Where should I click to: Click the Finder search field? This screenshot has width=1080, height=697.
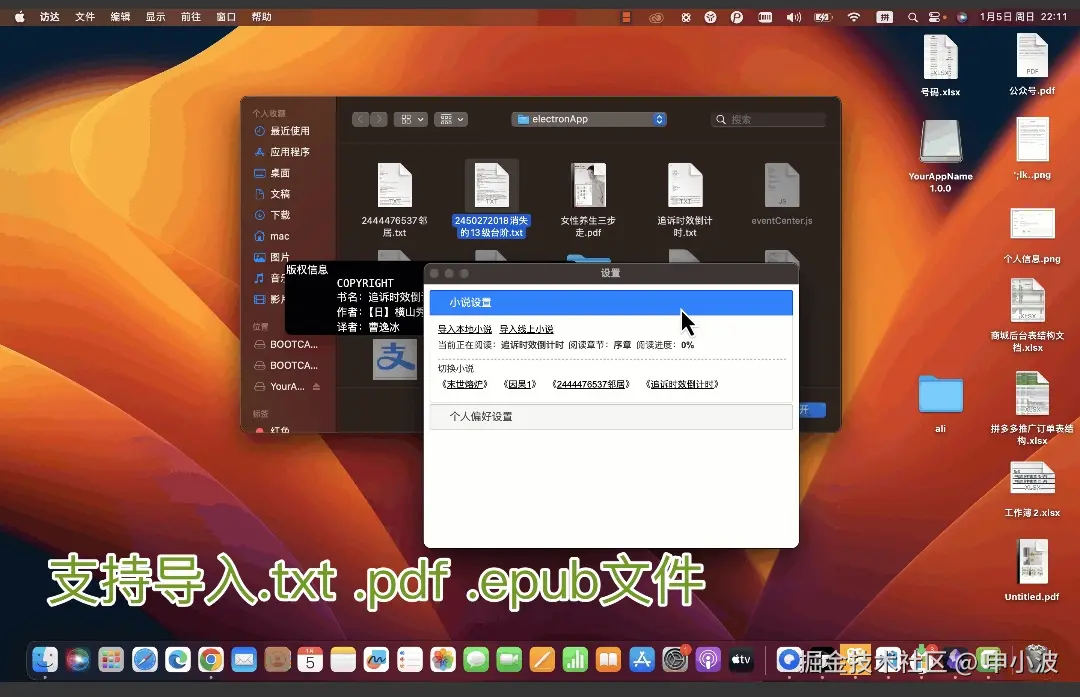(768, 118)
